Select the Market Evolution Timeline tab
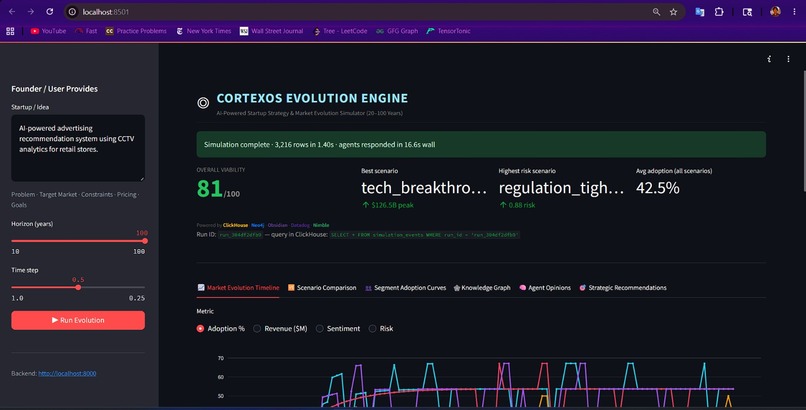 coord(238,288)
